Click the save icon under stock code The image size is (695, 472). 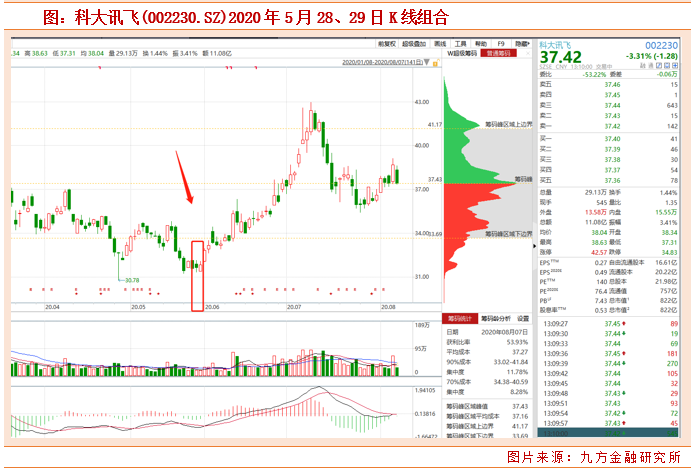[667, 66]
